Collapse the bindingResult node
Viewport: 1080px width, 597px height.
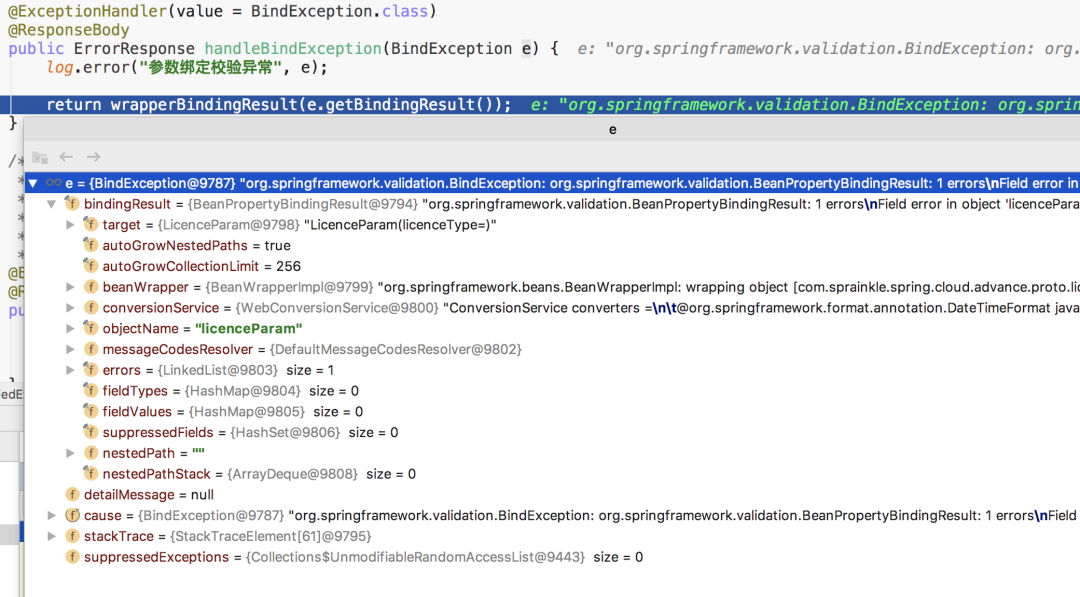[x=51, y=204]
